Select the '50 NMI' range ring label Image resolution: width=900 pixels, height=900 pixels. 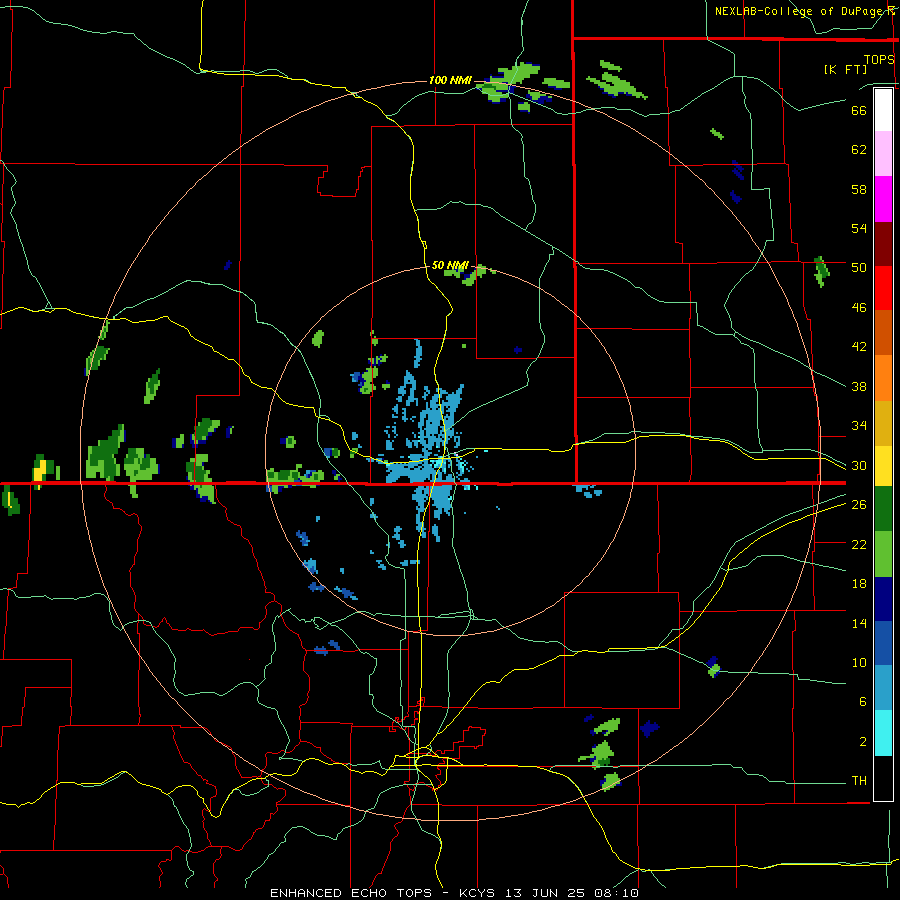(450, 265)
